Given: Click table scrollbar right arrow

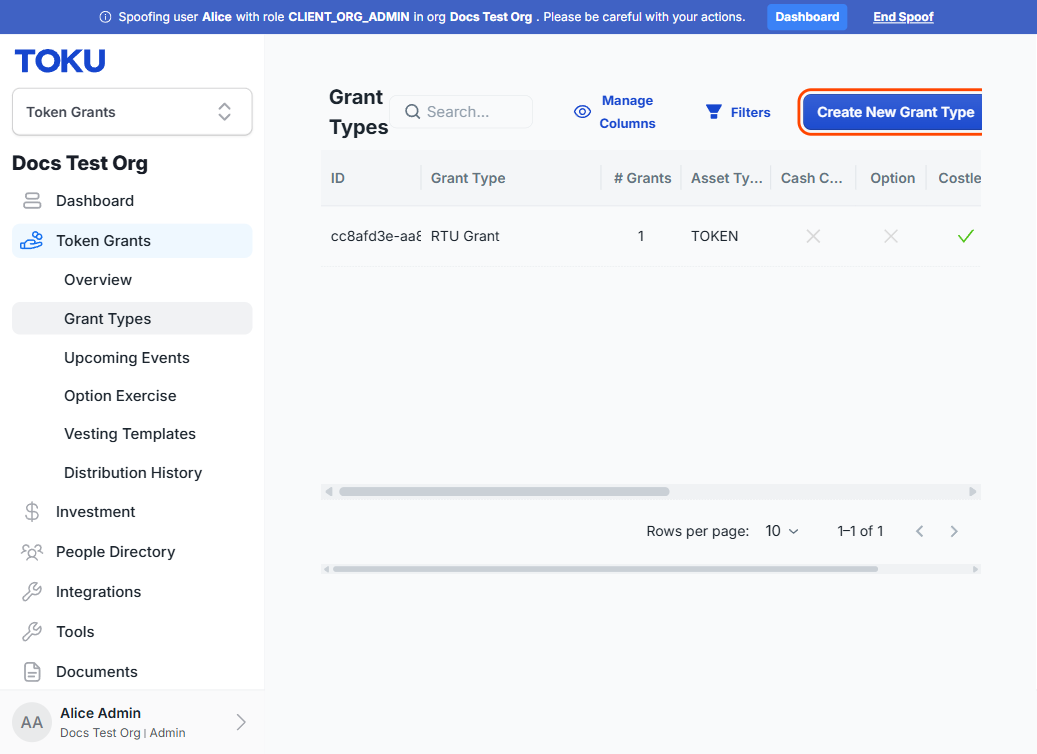Looking at the screenshot, I should pos(972,491).
